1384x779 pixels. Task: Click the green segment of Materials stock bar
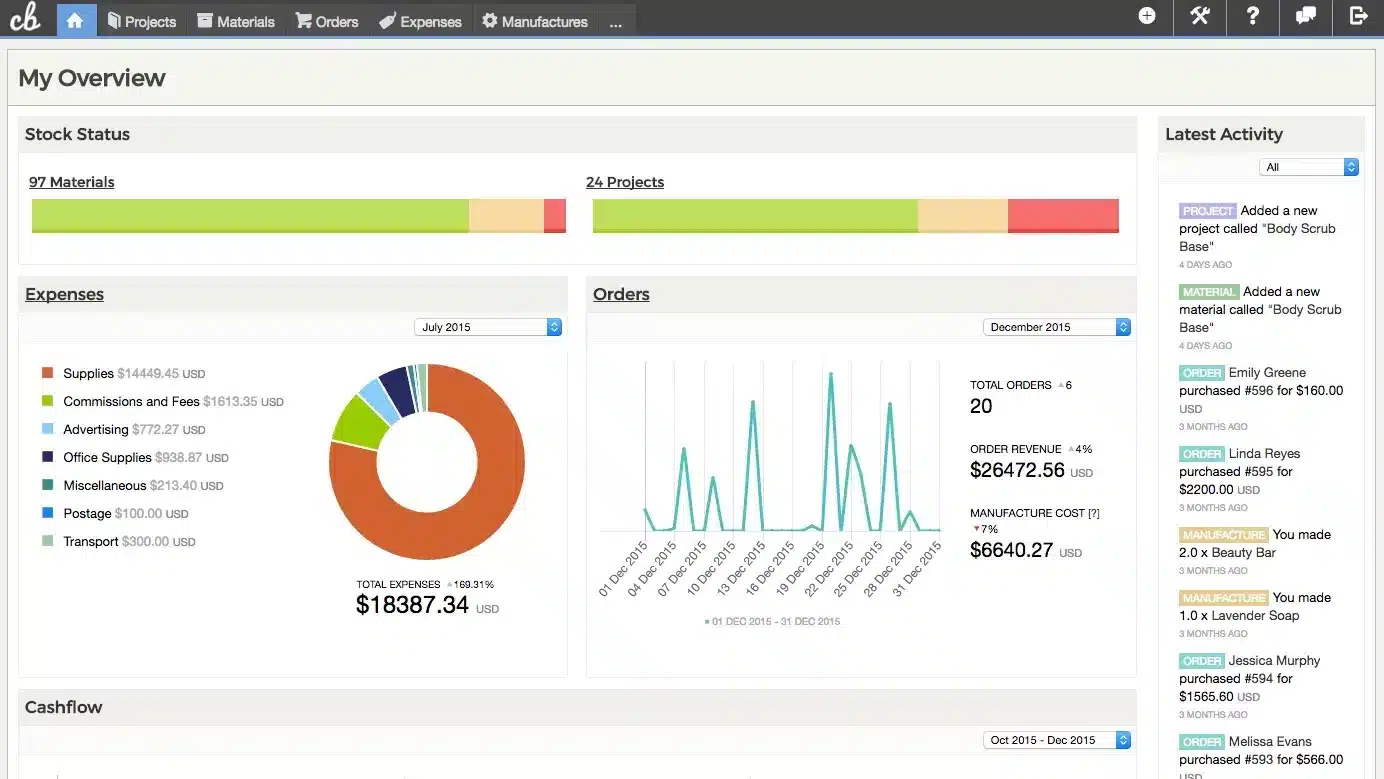click(x=250, y=216)
